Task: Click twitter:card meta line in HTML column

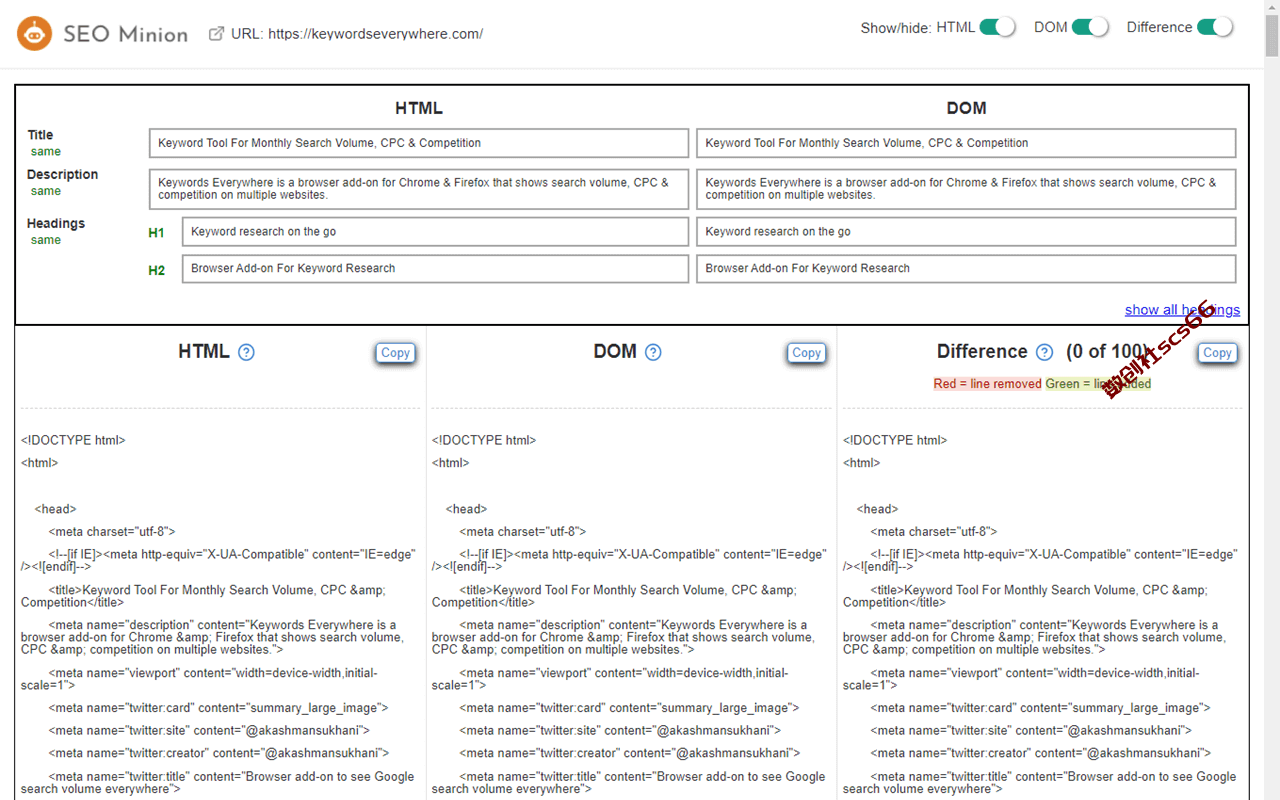Action: click(x=218, y=708)
